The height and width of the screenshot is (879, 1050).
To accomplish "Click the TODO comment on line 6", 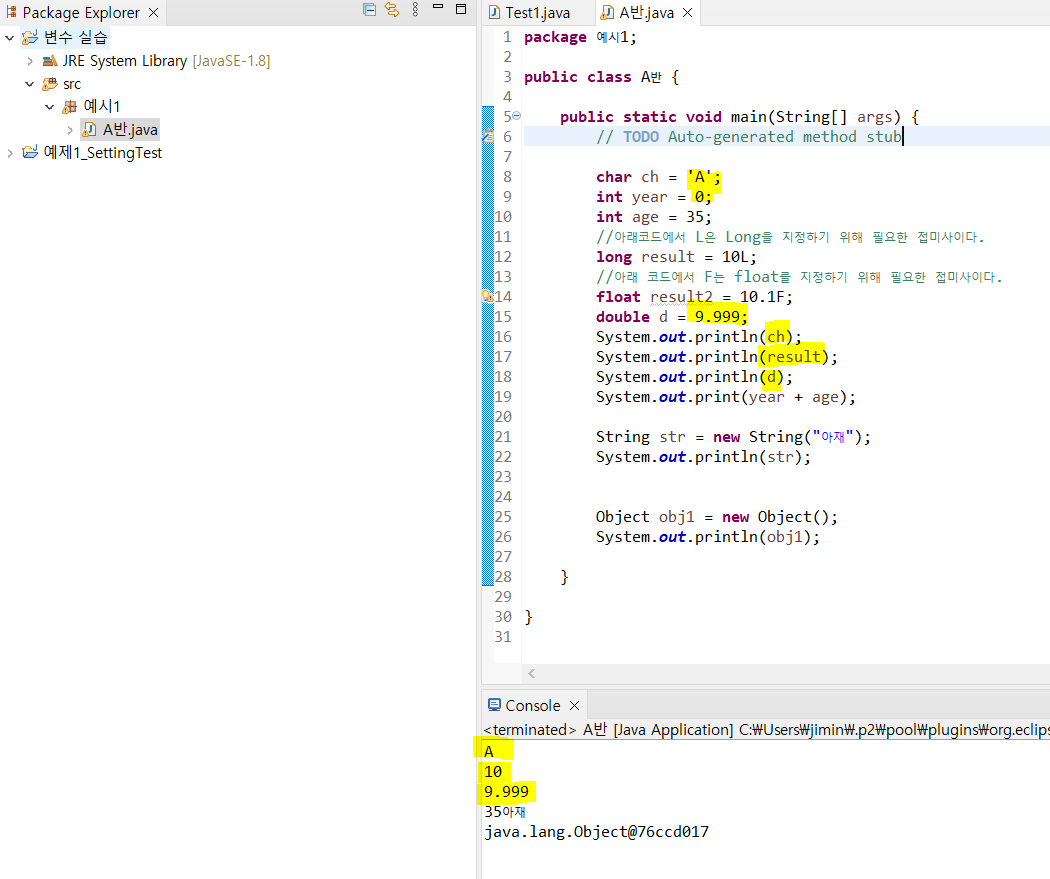I will pyautogui.click(x=749, y=137).
